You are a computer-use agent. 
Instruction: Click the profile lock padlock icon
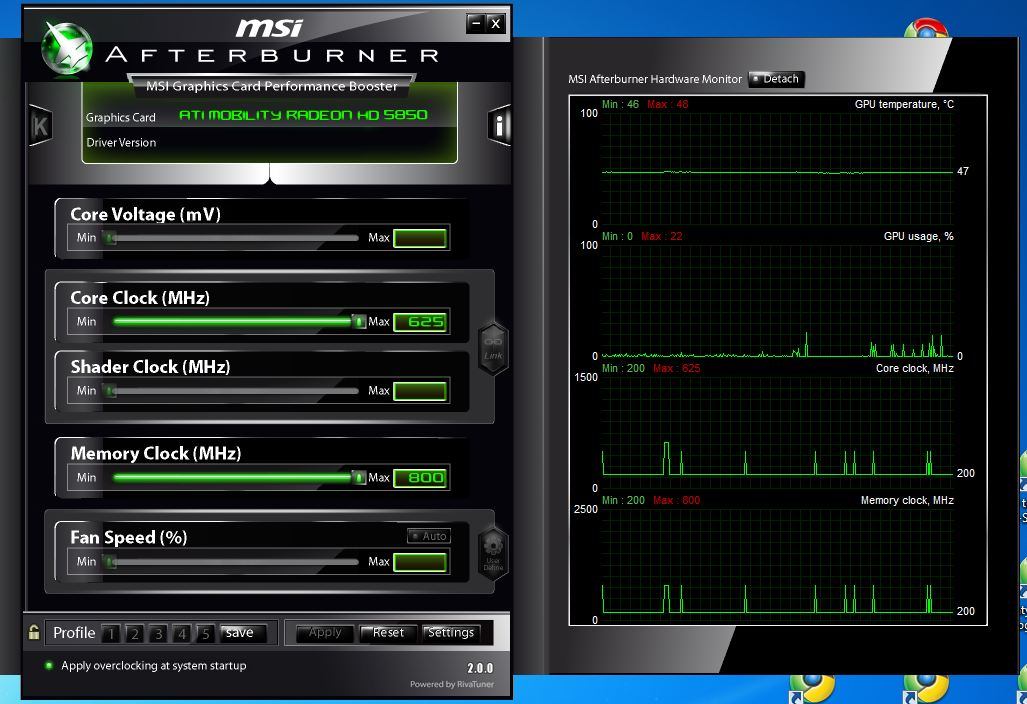(x=33, y=632)
